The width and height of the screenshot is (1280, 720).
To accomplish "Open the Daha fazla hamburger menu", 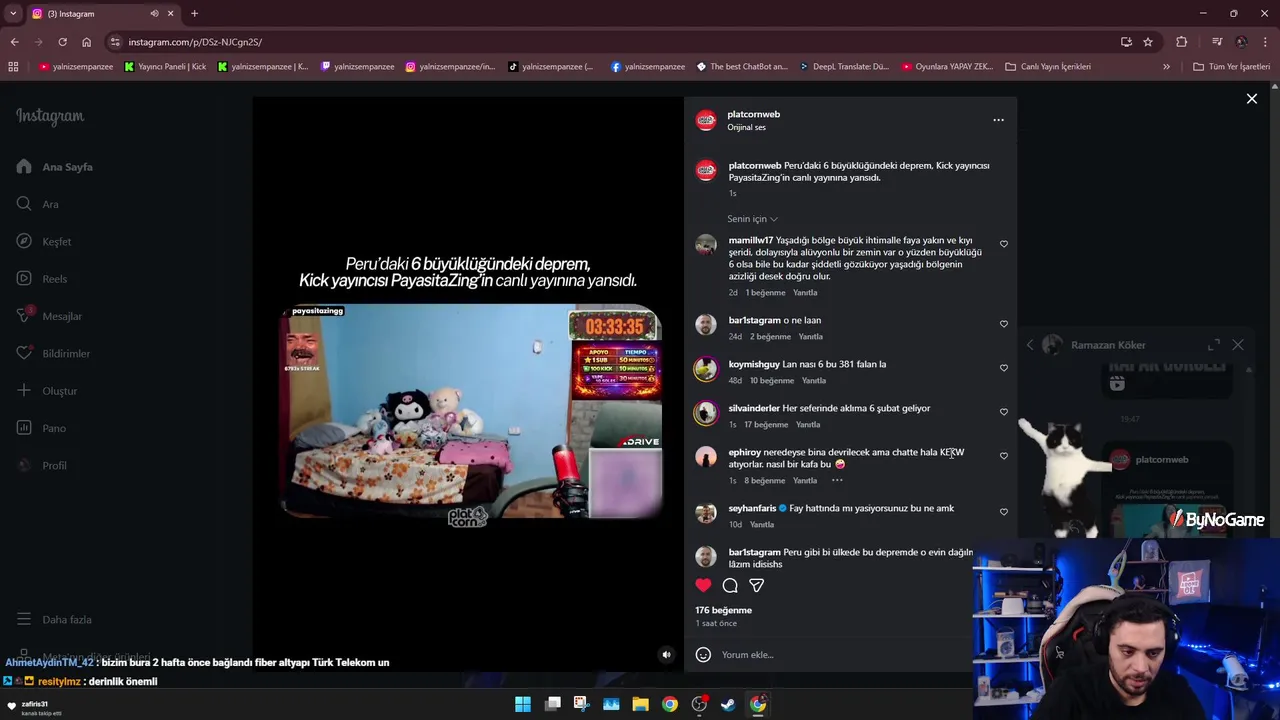I will coord(24,619).
